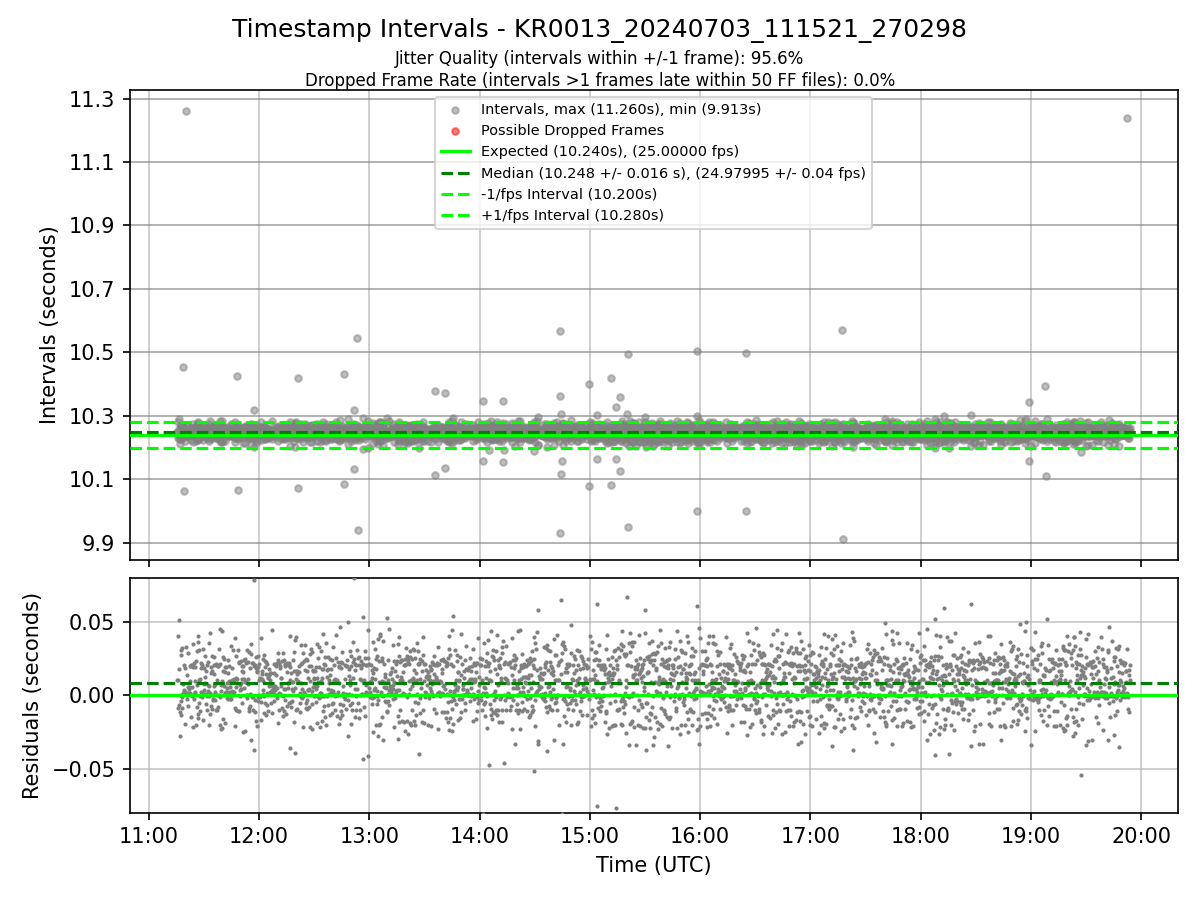Click the 10.5 y-axis tick label

click(93, 353)
